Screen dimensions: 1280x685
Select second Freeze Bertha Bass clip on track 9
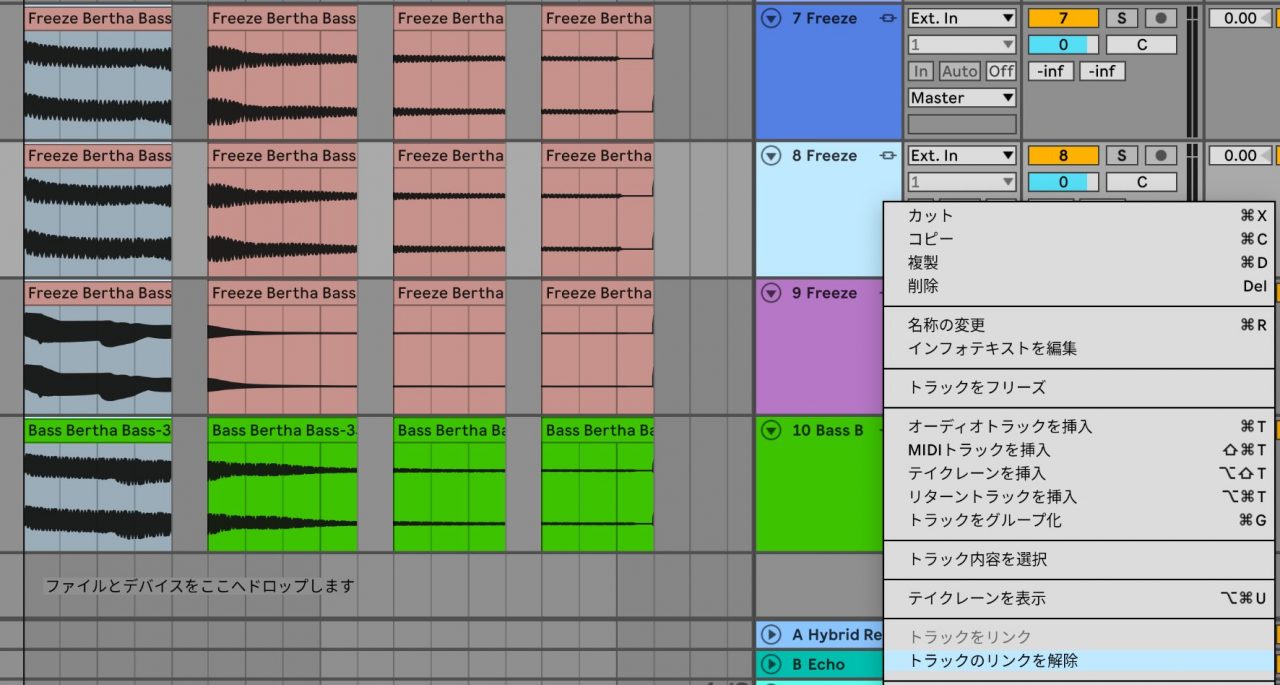click(283, 347)
